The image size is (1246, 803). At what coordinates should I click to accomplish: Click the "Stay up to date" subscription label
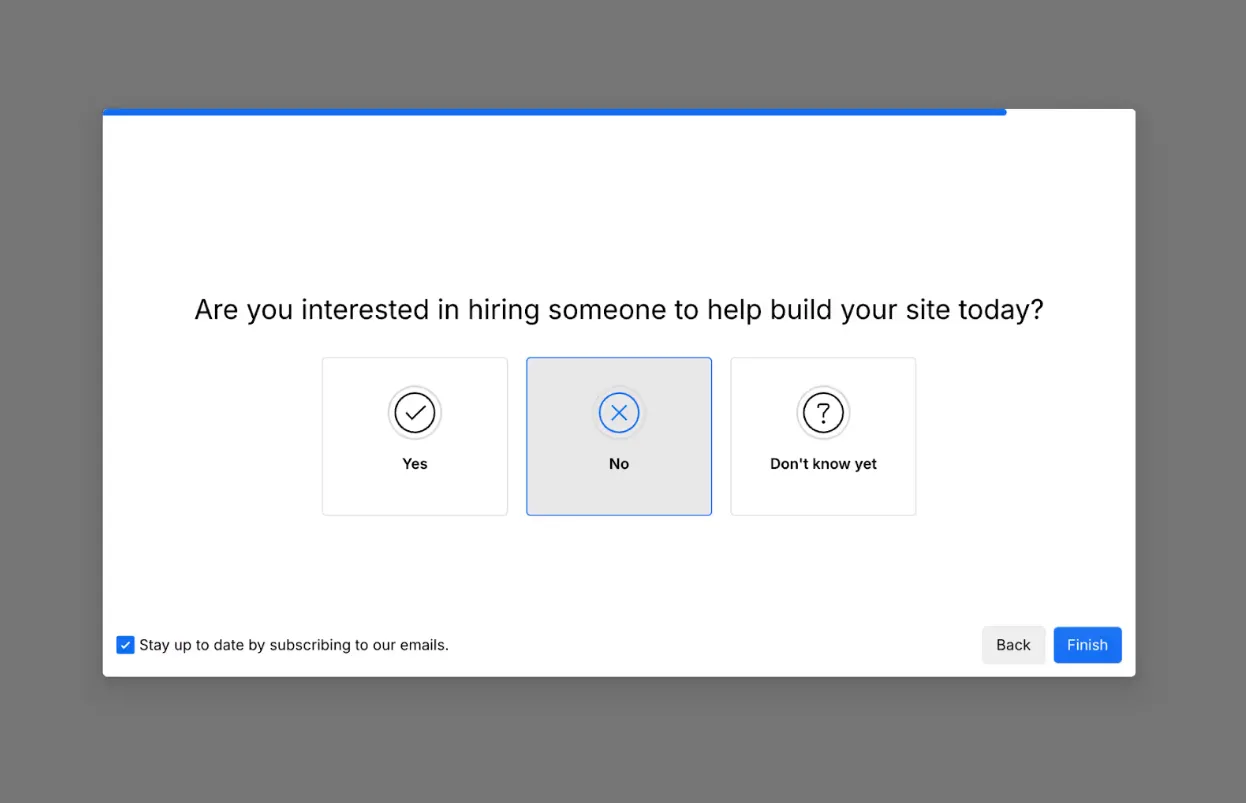pyautogui.click(x=294, y=645)
